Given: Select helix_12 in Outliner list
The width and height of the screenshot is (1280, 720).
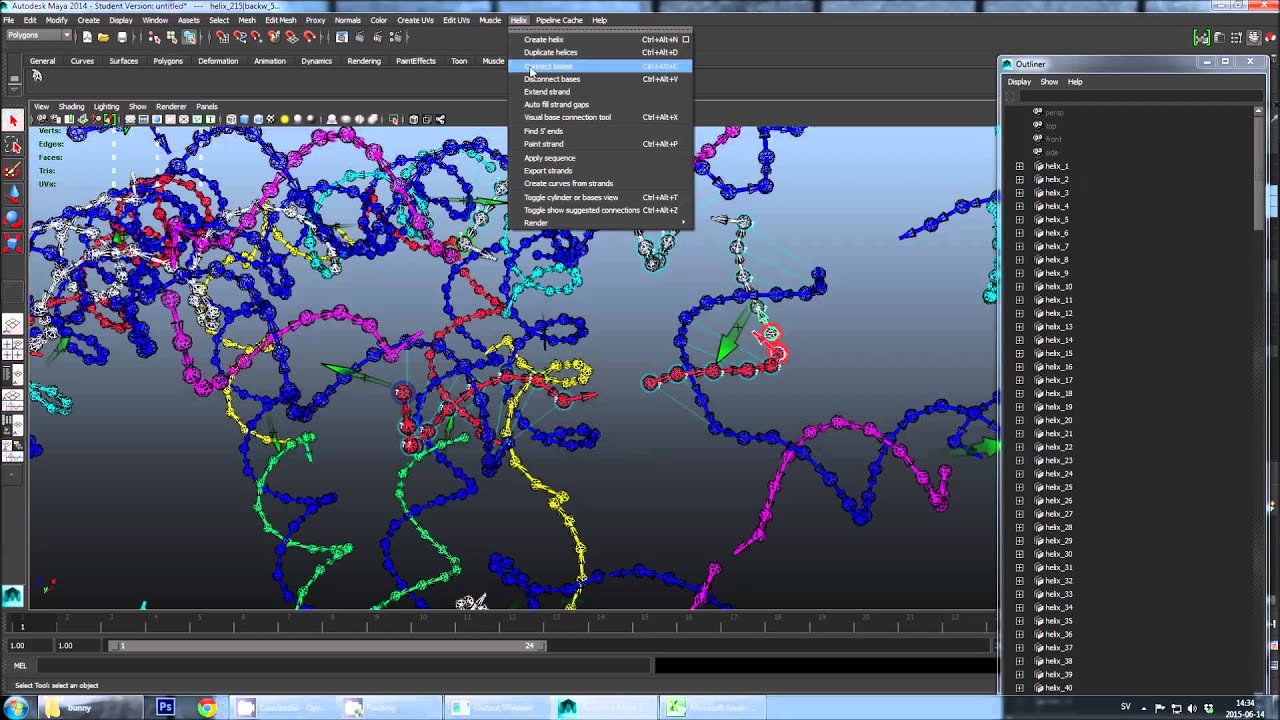Looking at the screenshot, I should coord(1059,313).
